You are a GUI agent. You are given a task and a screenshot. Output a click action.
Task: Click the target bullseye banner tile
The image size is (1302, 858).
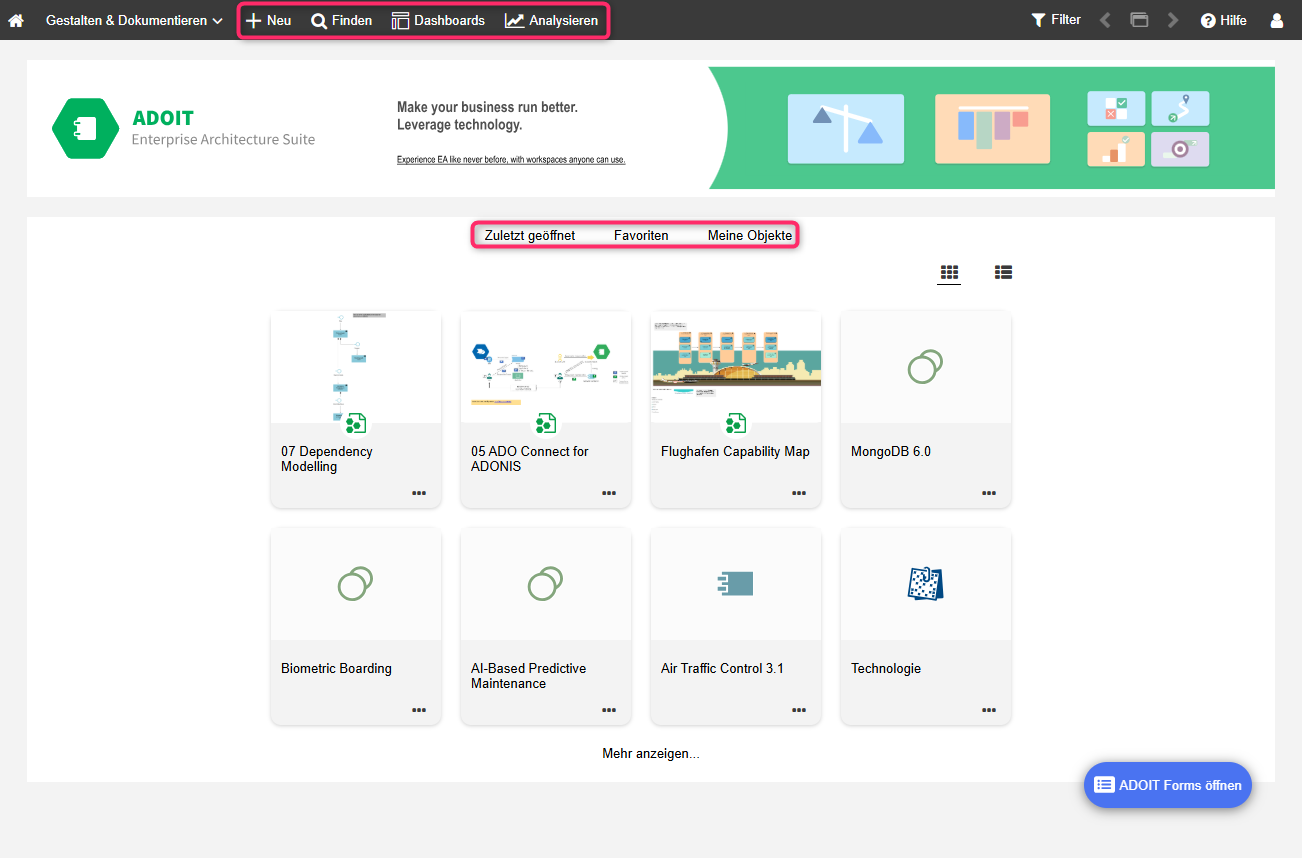pyautogui.click(x=1180, y=149)
